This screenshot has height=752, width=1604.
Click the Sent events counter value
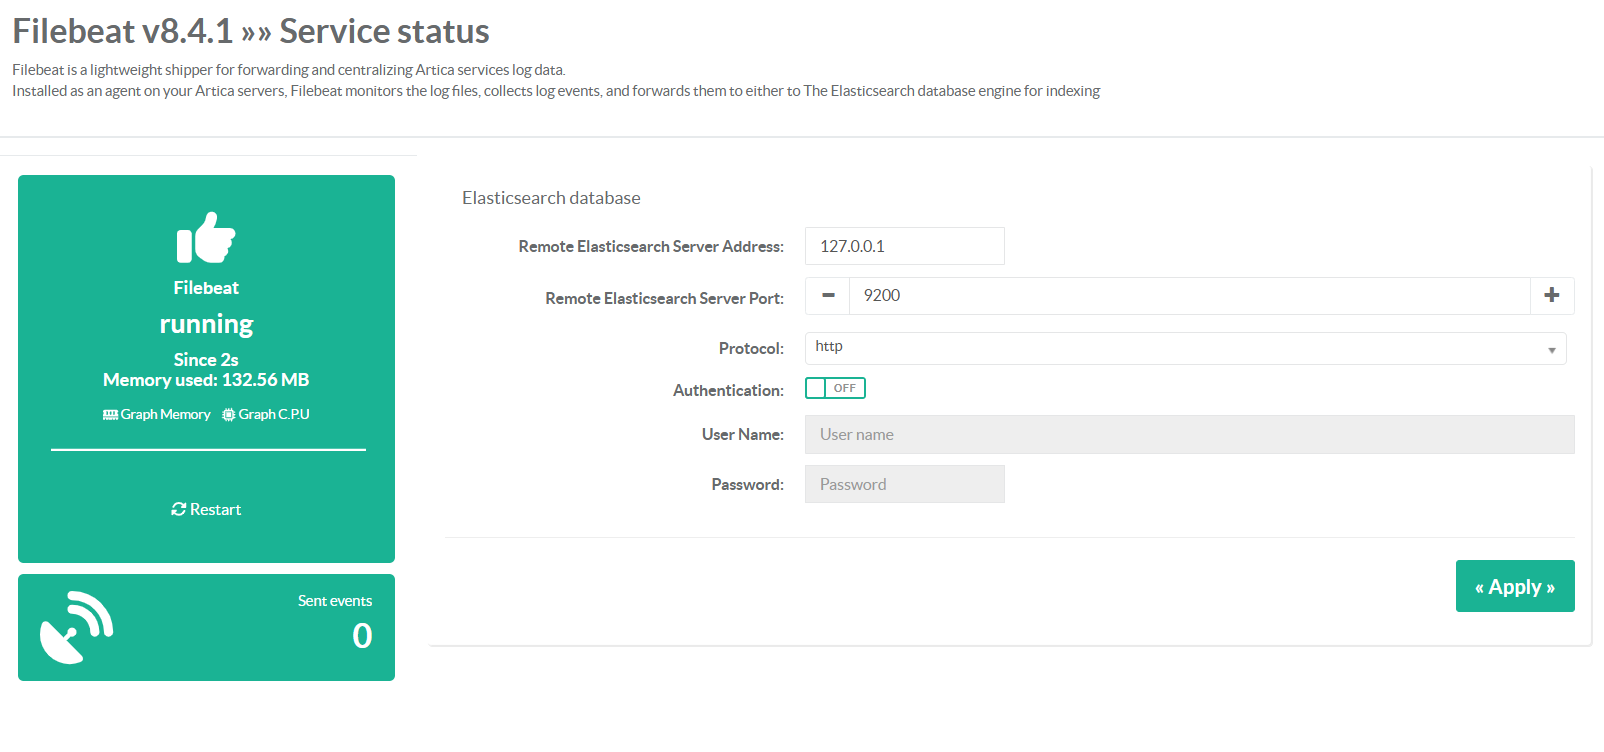click(362, 636)
